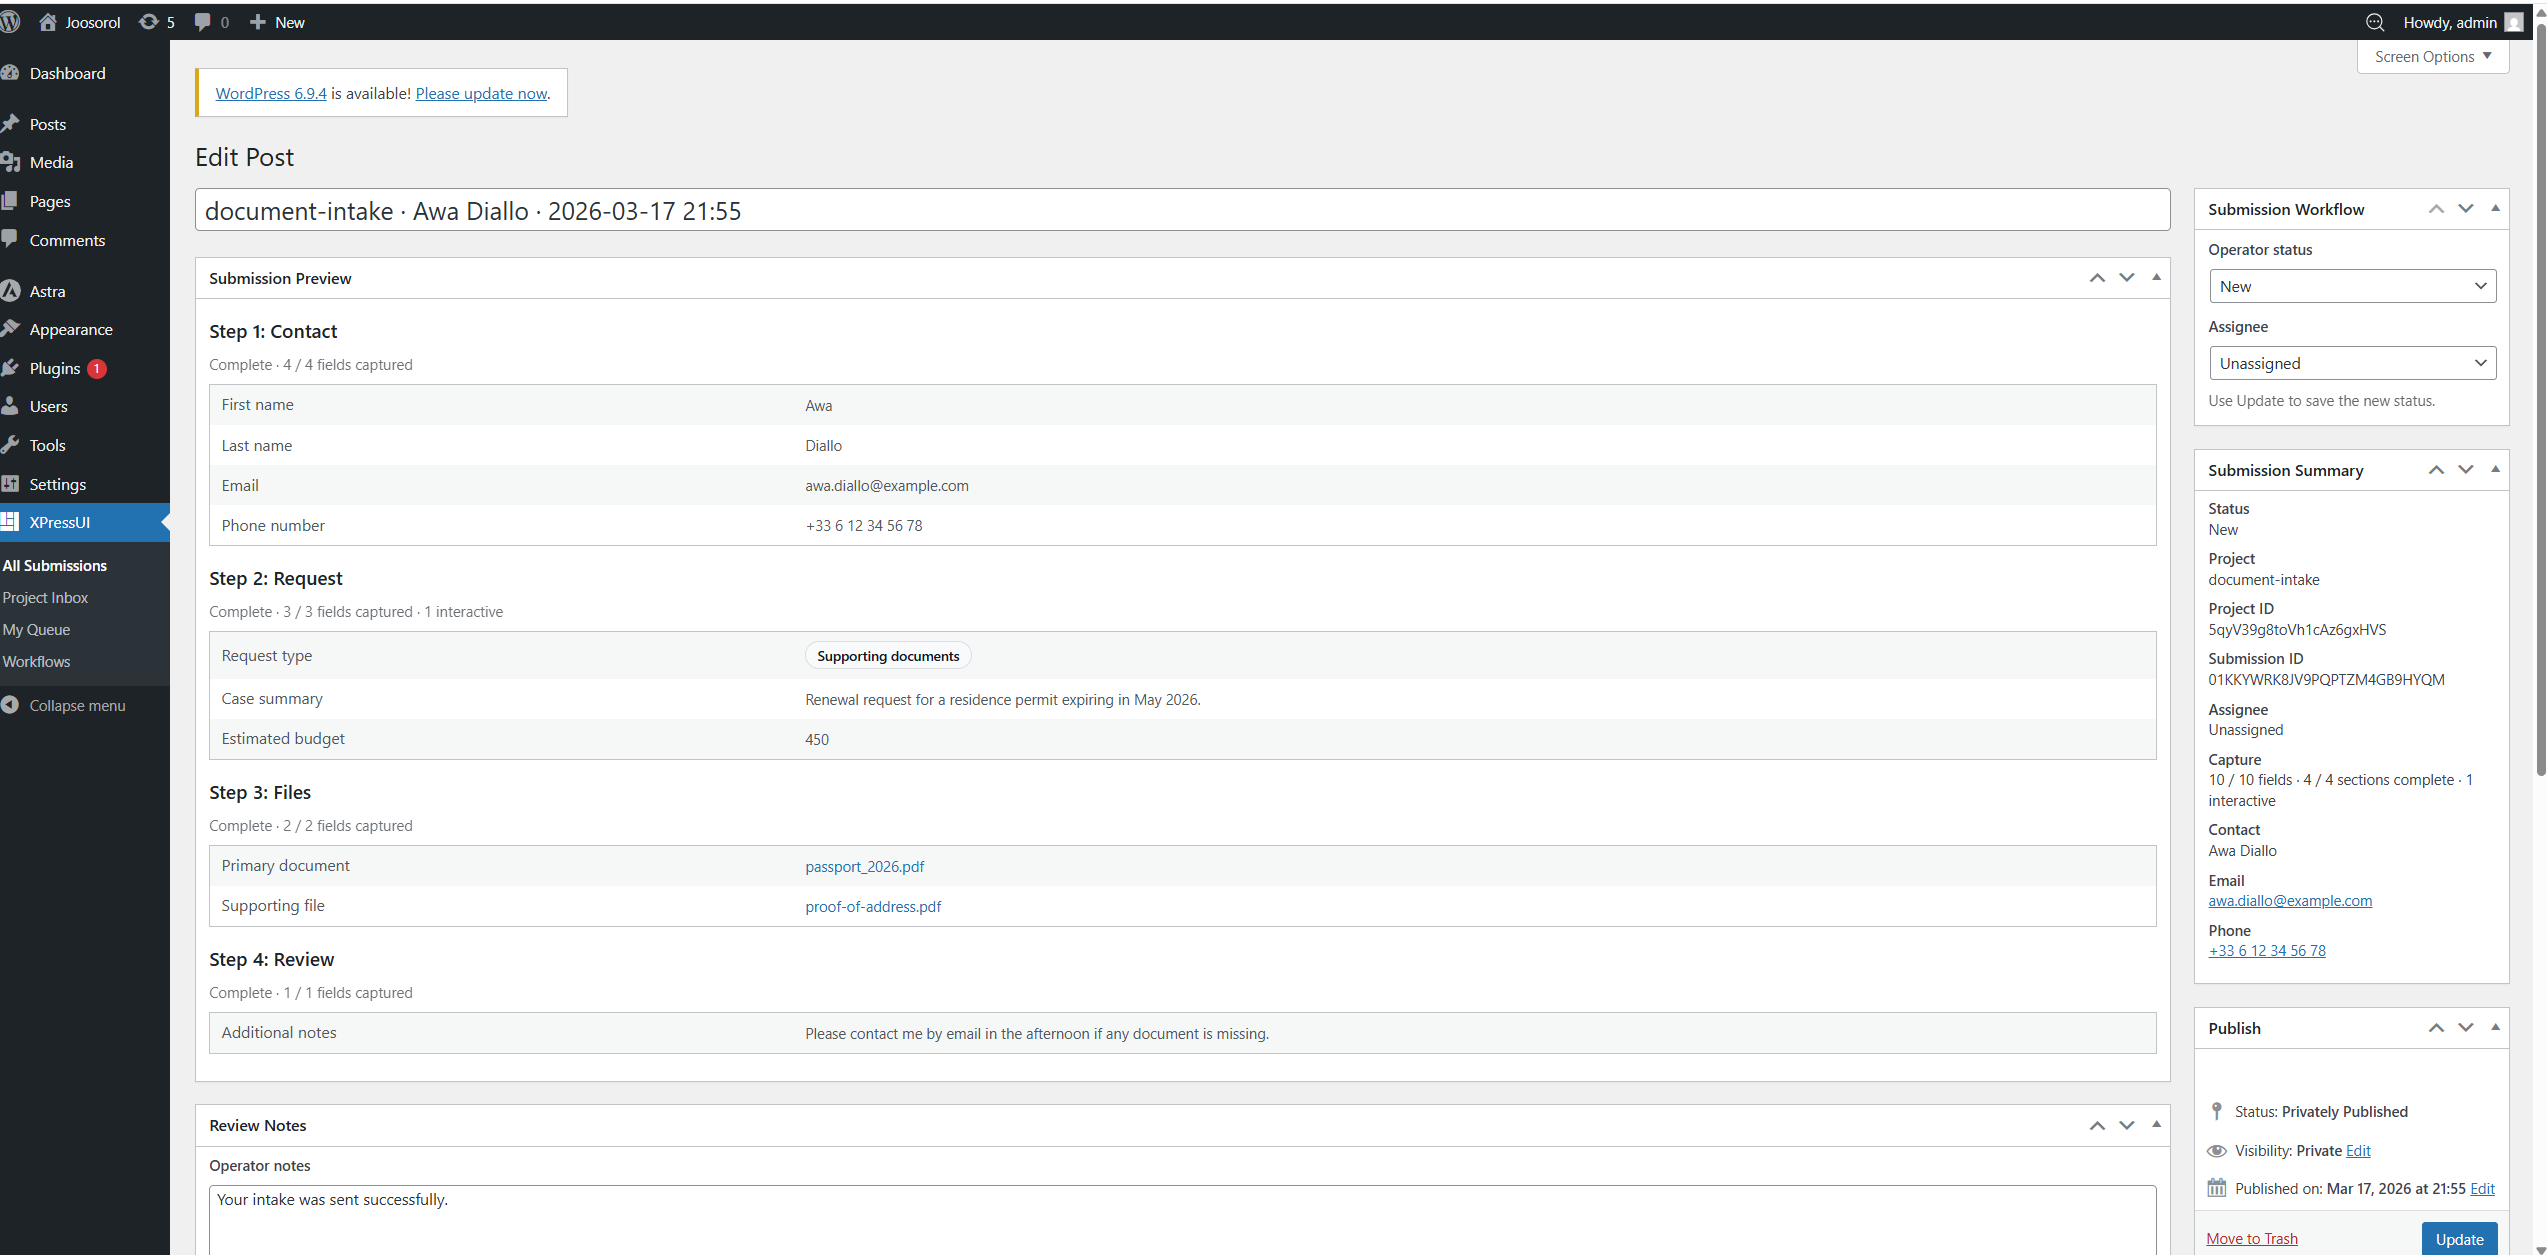The image size is (2547, 1255).
Task: Click the page vertical scrollbar
Action: [x=2541, y=400]
